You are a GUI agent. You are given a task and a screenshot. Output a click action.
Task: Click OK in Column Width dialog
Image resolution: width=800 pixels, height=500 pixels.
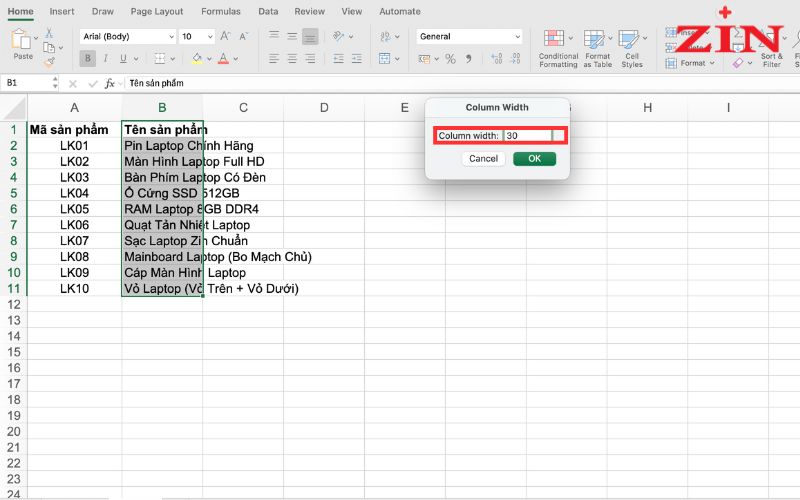coord(534,159)
